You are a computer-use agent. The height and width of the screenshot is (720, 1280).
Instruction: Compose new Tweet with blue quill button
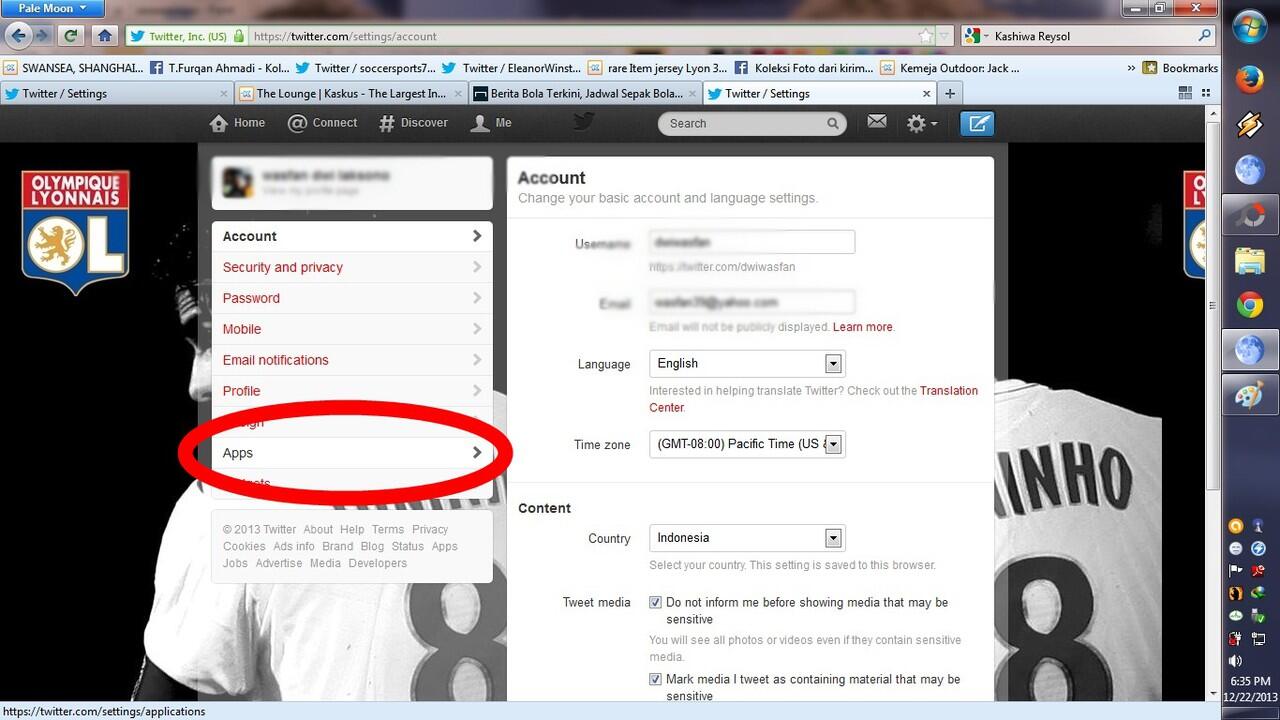[x=977, y=123]
